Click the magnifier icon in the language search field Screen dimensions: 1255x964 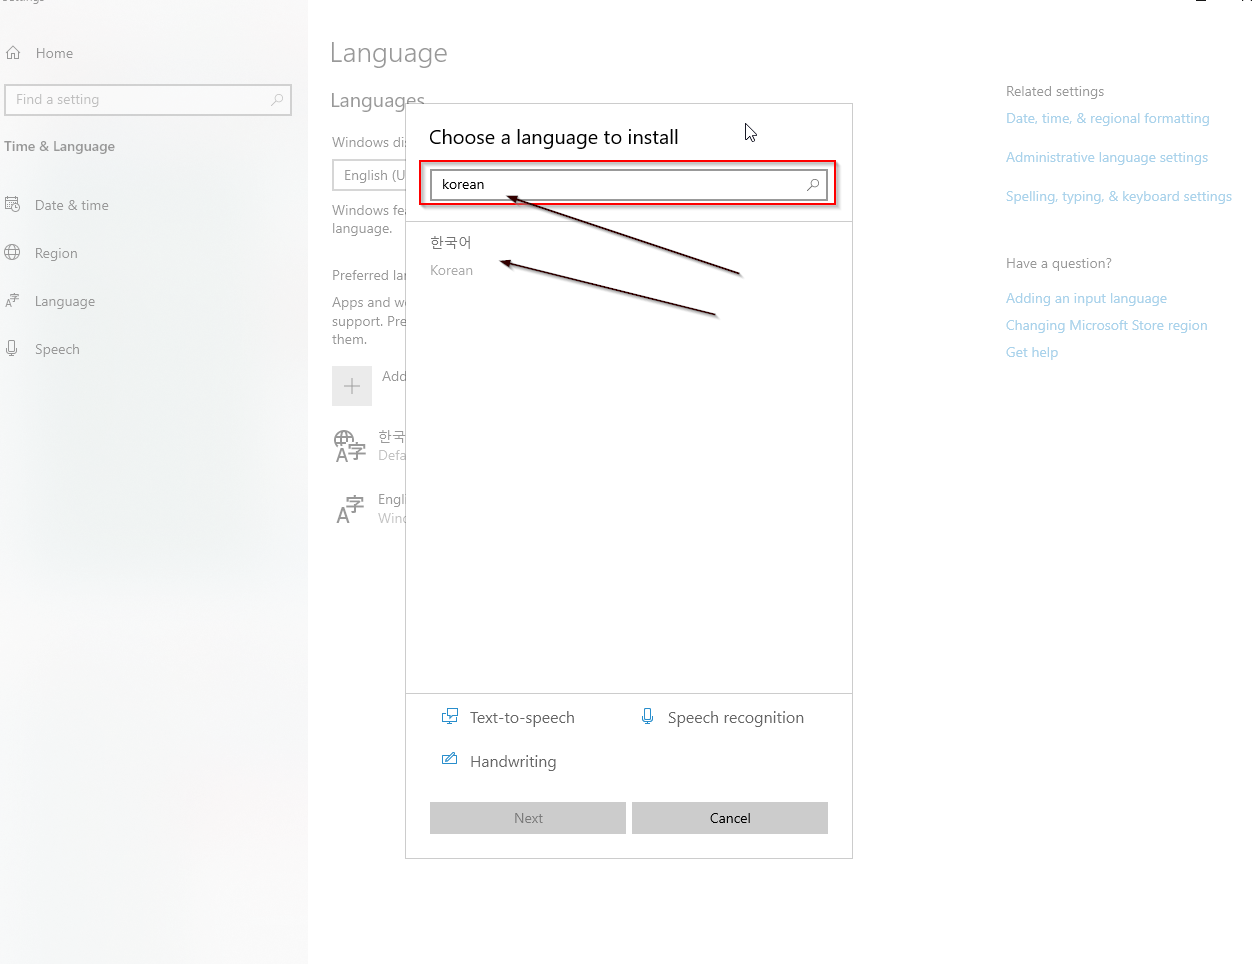(x=812, y=184)
